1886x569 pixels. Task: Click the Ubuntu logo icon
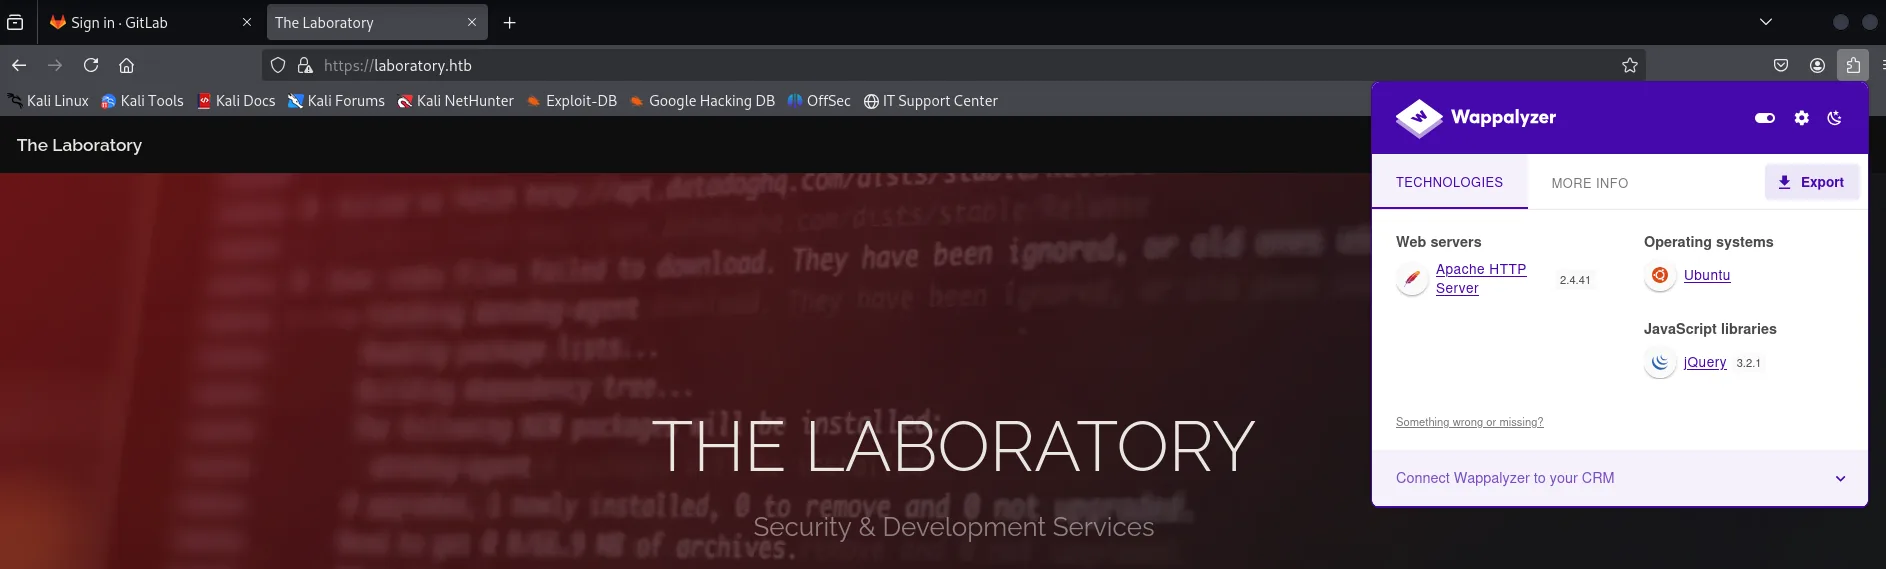[1660, 275]
